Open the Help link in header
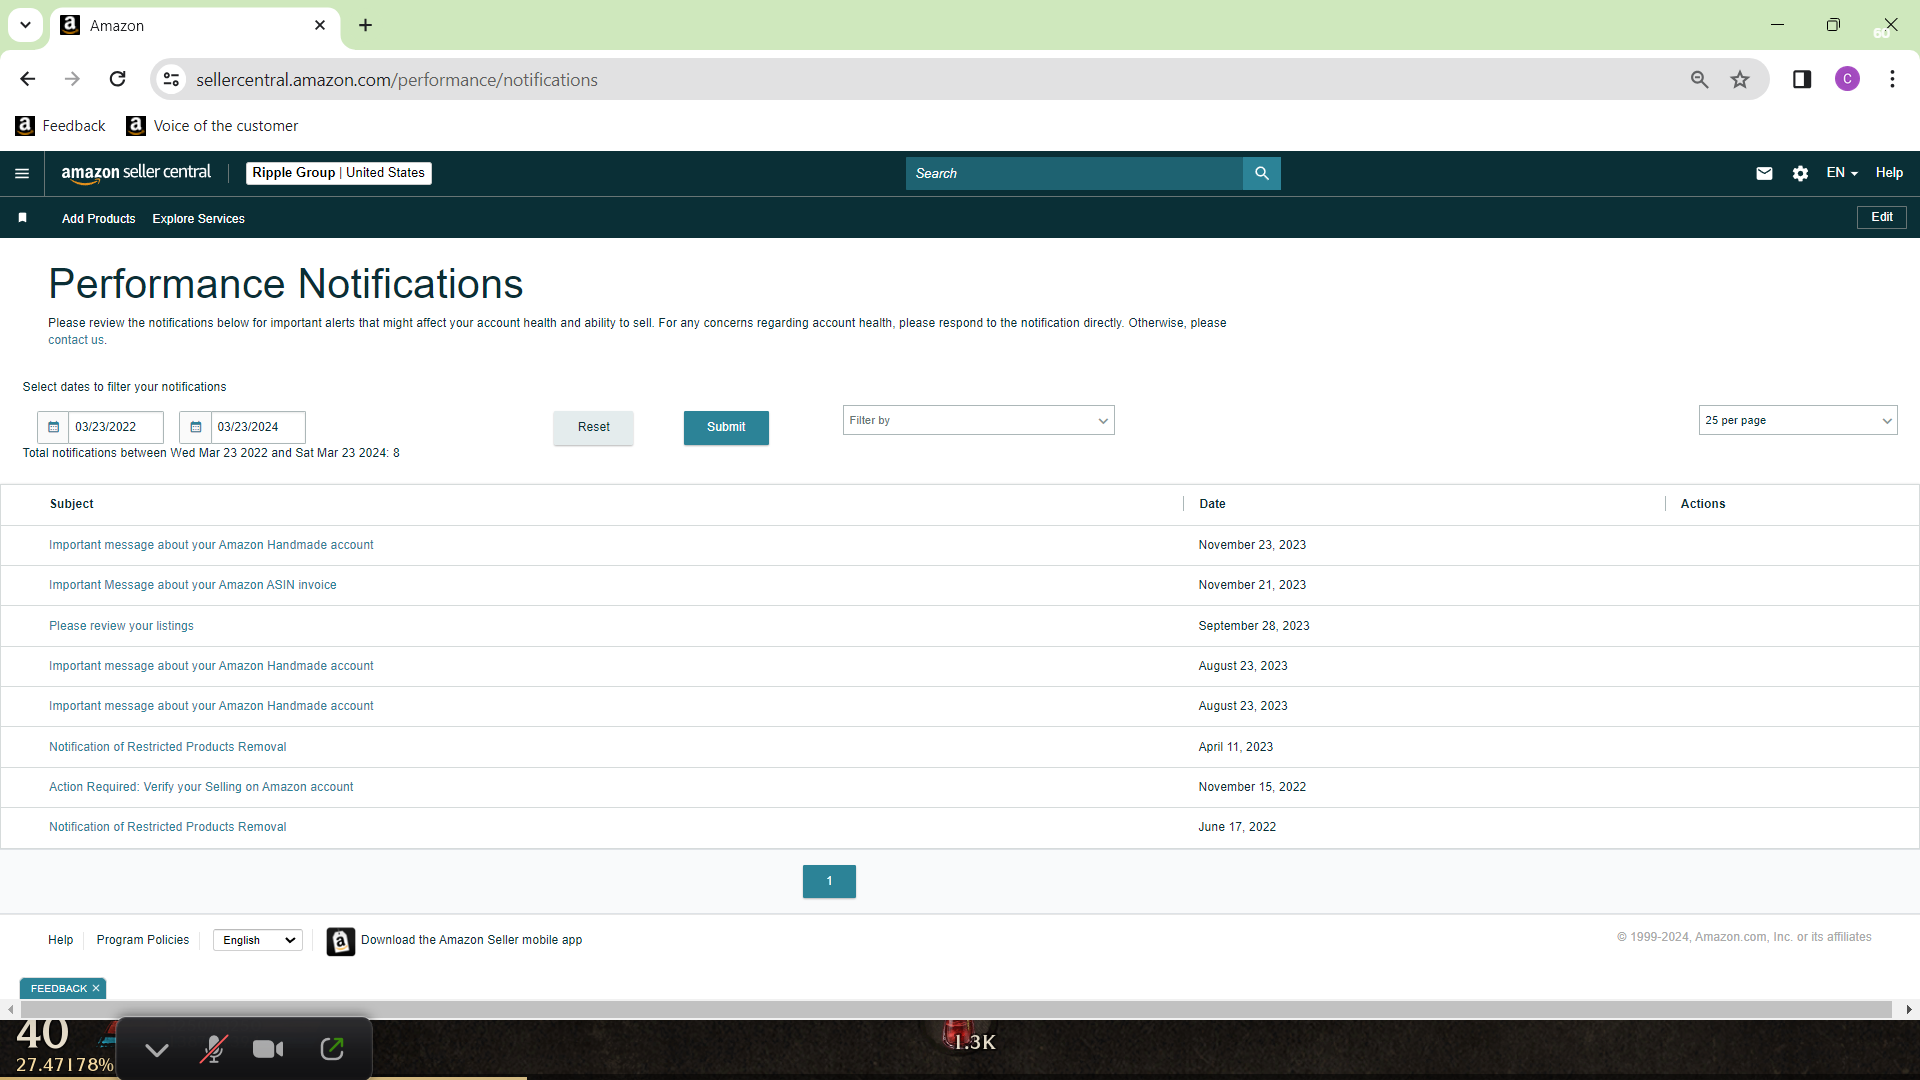 pos(1889,173)
